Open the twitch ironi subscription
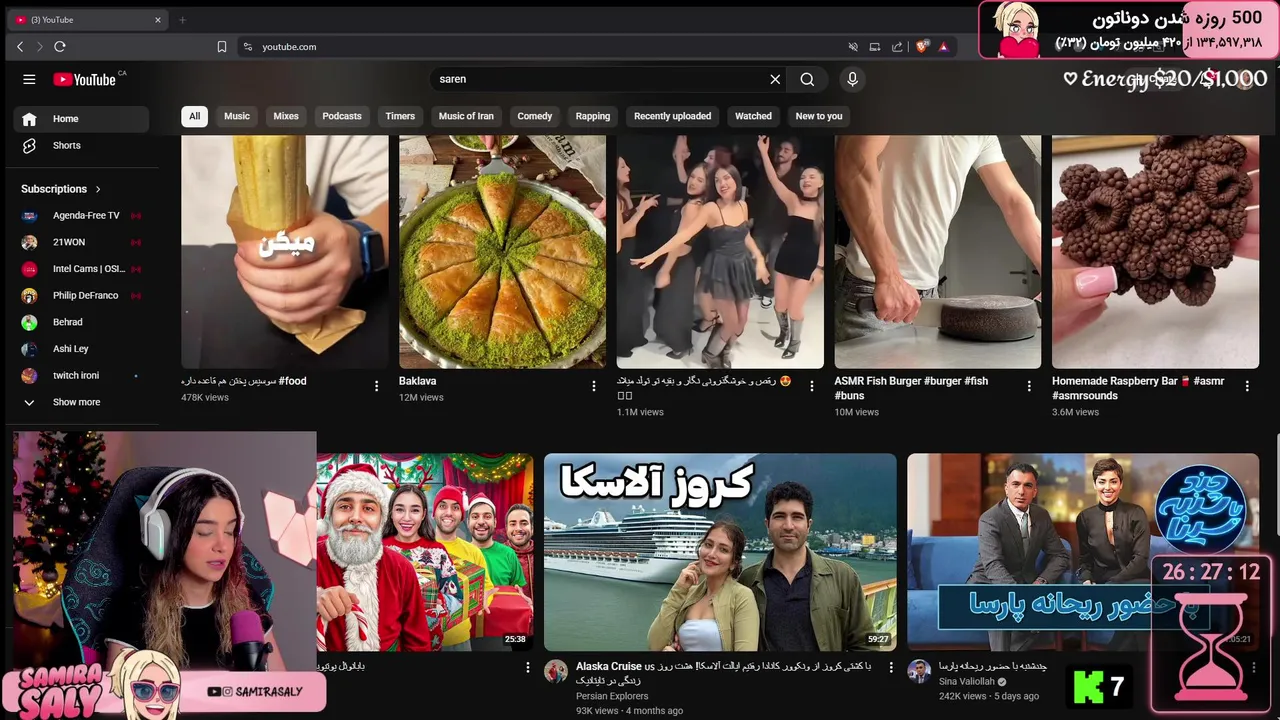This screenshot has width=1280, height=720. pos(81,376)
